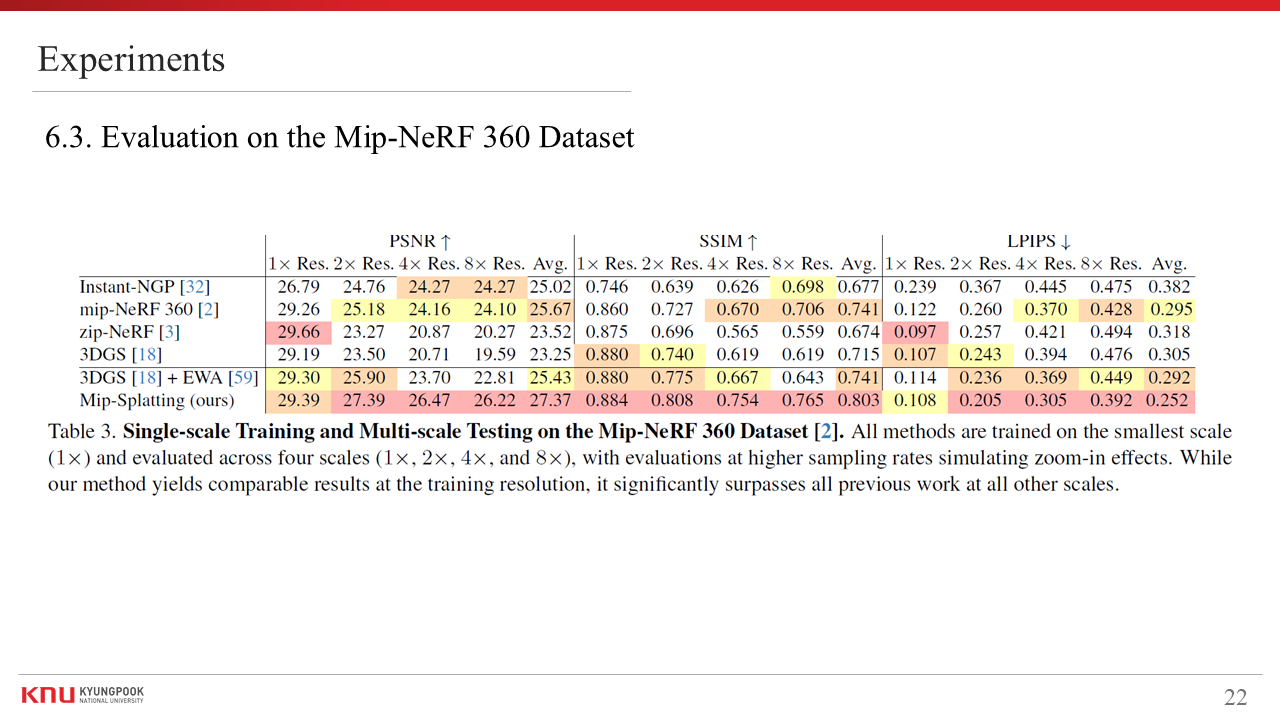Click the PSNR value 19.59
The height and width of the screenshot is (720, 1280).
pyautogui.click(x=494, y=355)
